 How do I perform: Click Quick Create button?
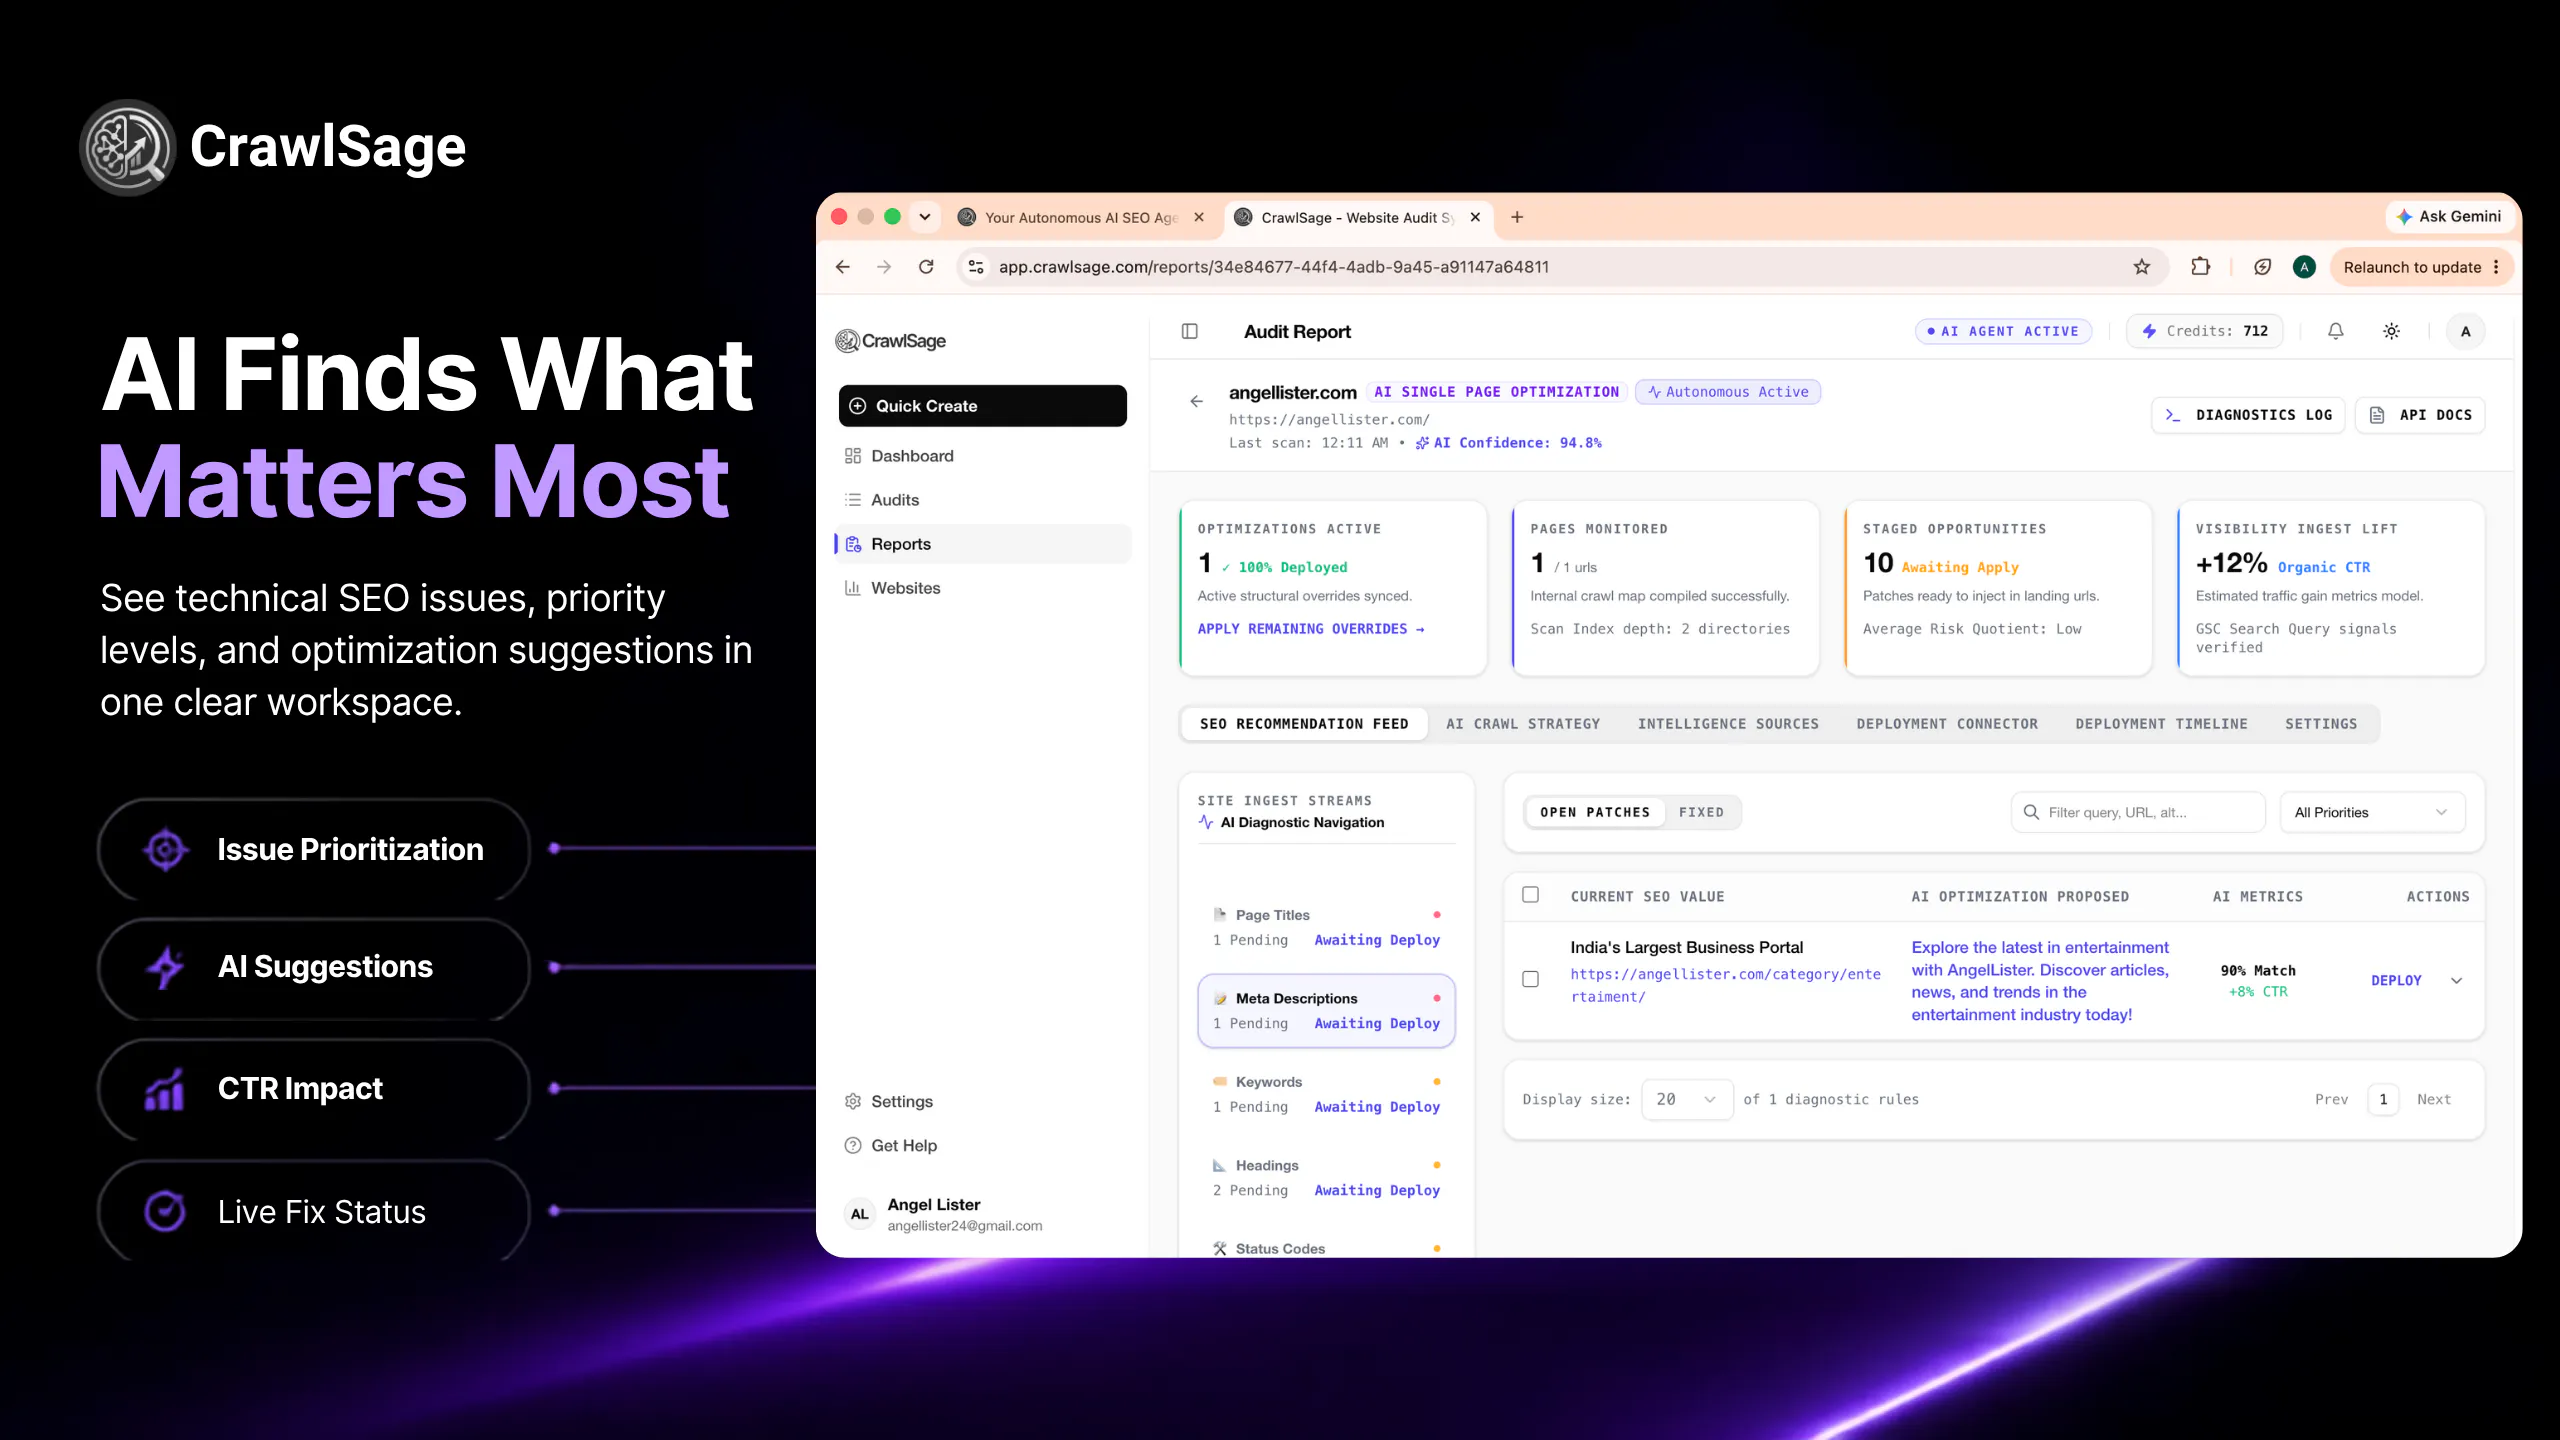tap(982, 406)
